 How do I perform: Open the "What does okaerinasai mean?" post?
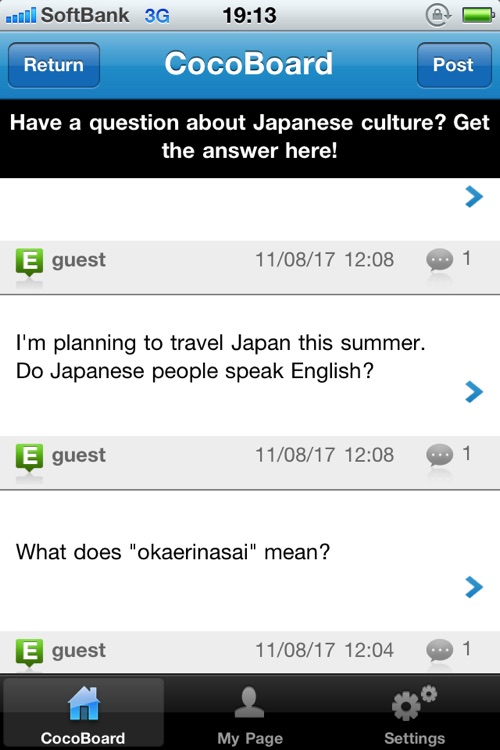(x=250, y=561)
